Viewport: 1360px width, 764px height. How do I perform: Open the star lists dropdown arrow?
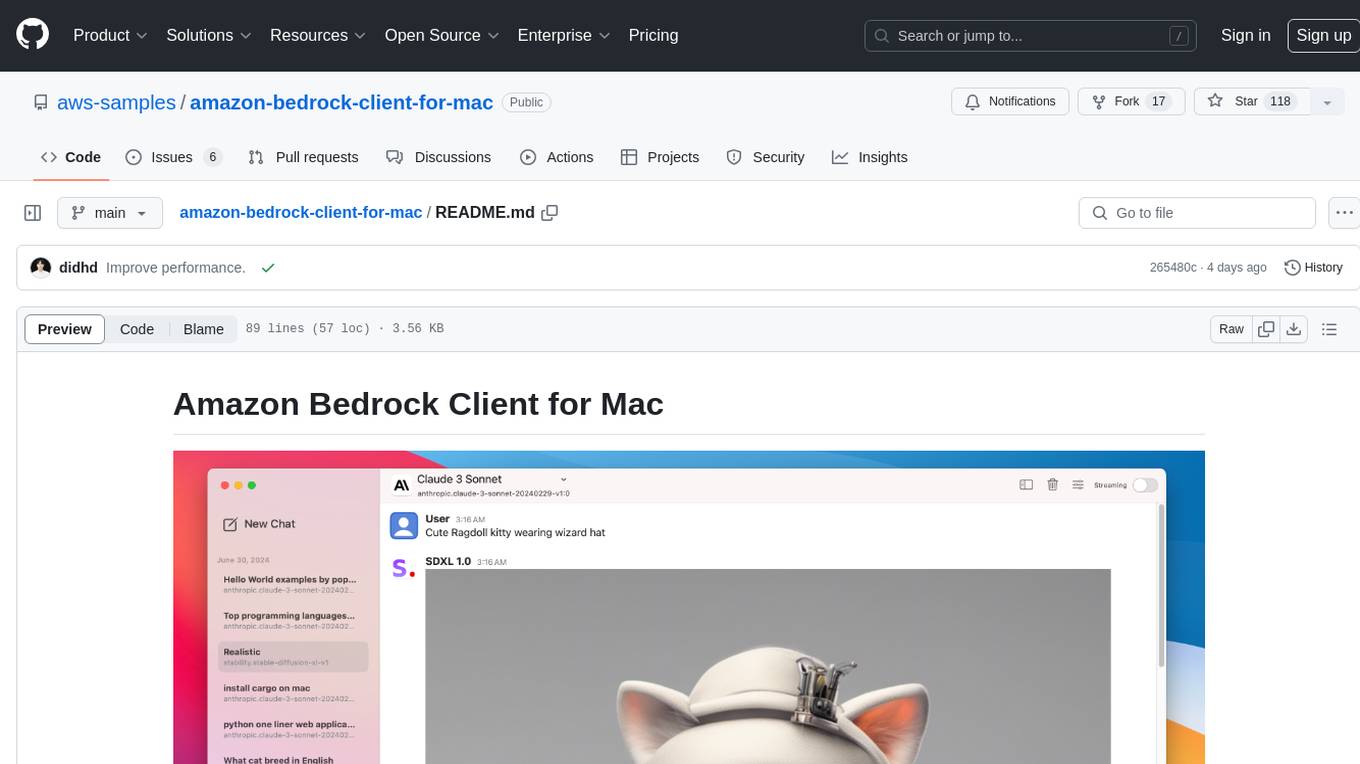(1326, 102)
